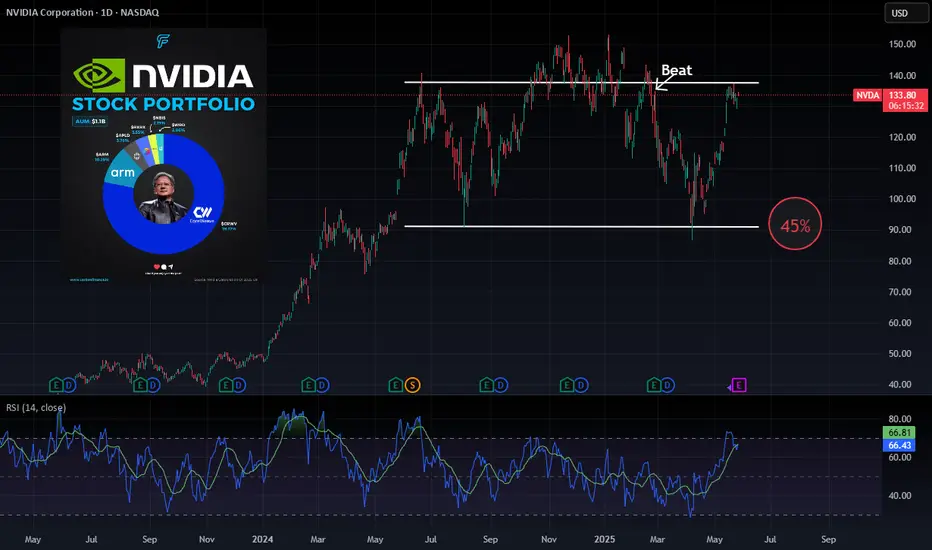Click the RSI (14, close) indicator legend
The width and height of the screenshot is (932, 550).
[36, 408]
